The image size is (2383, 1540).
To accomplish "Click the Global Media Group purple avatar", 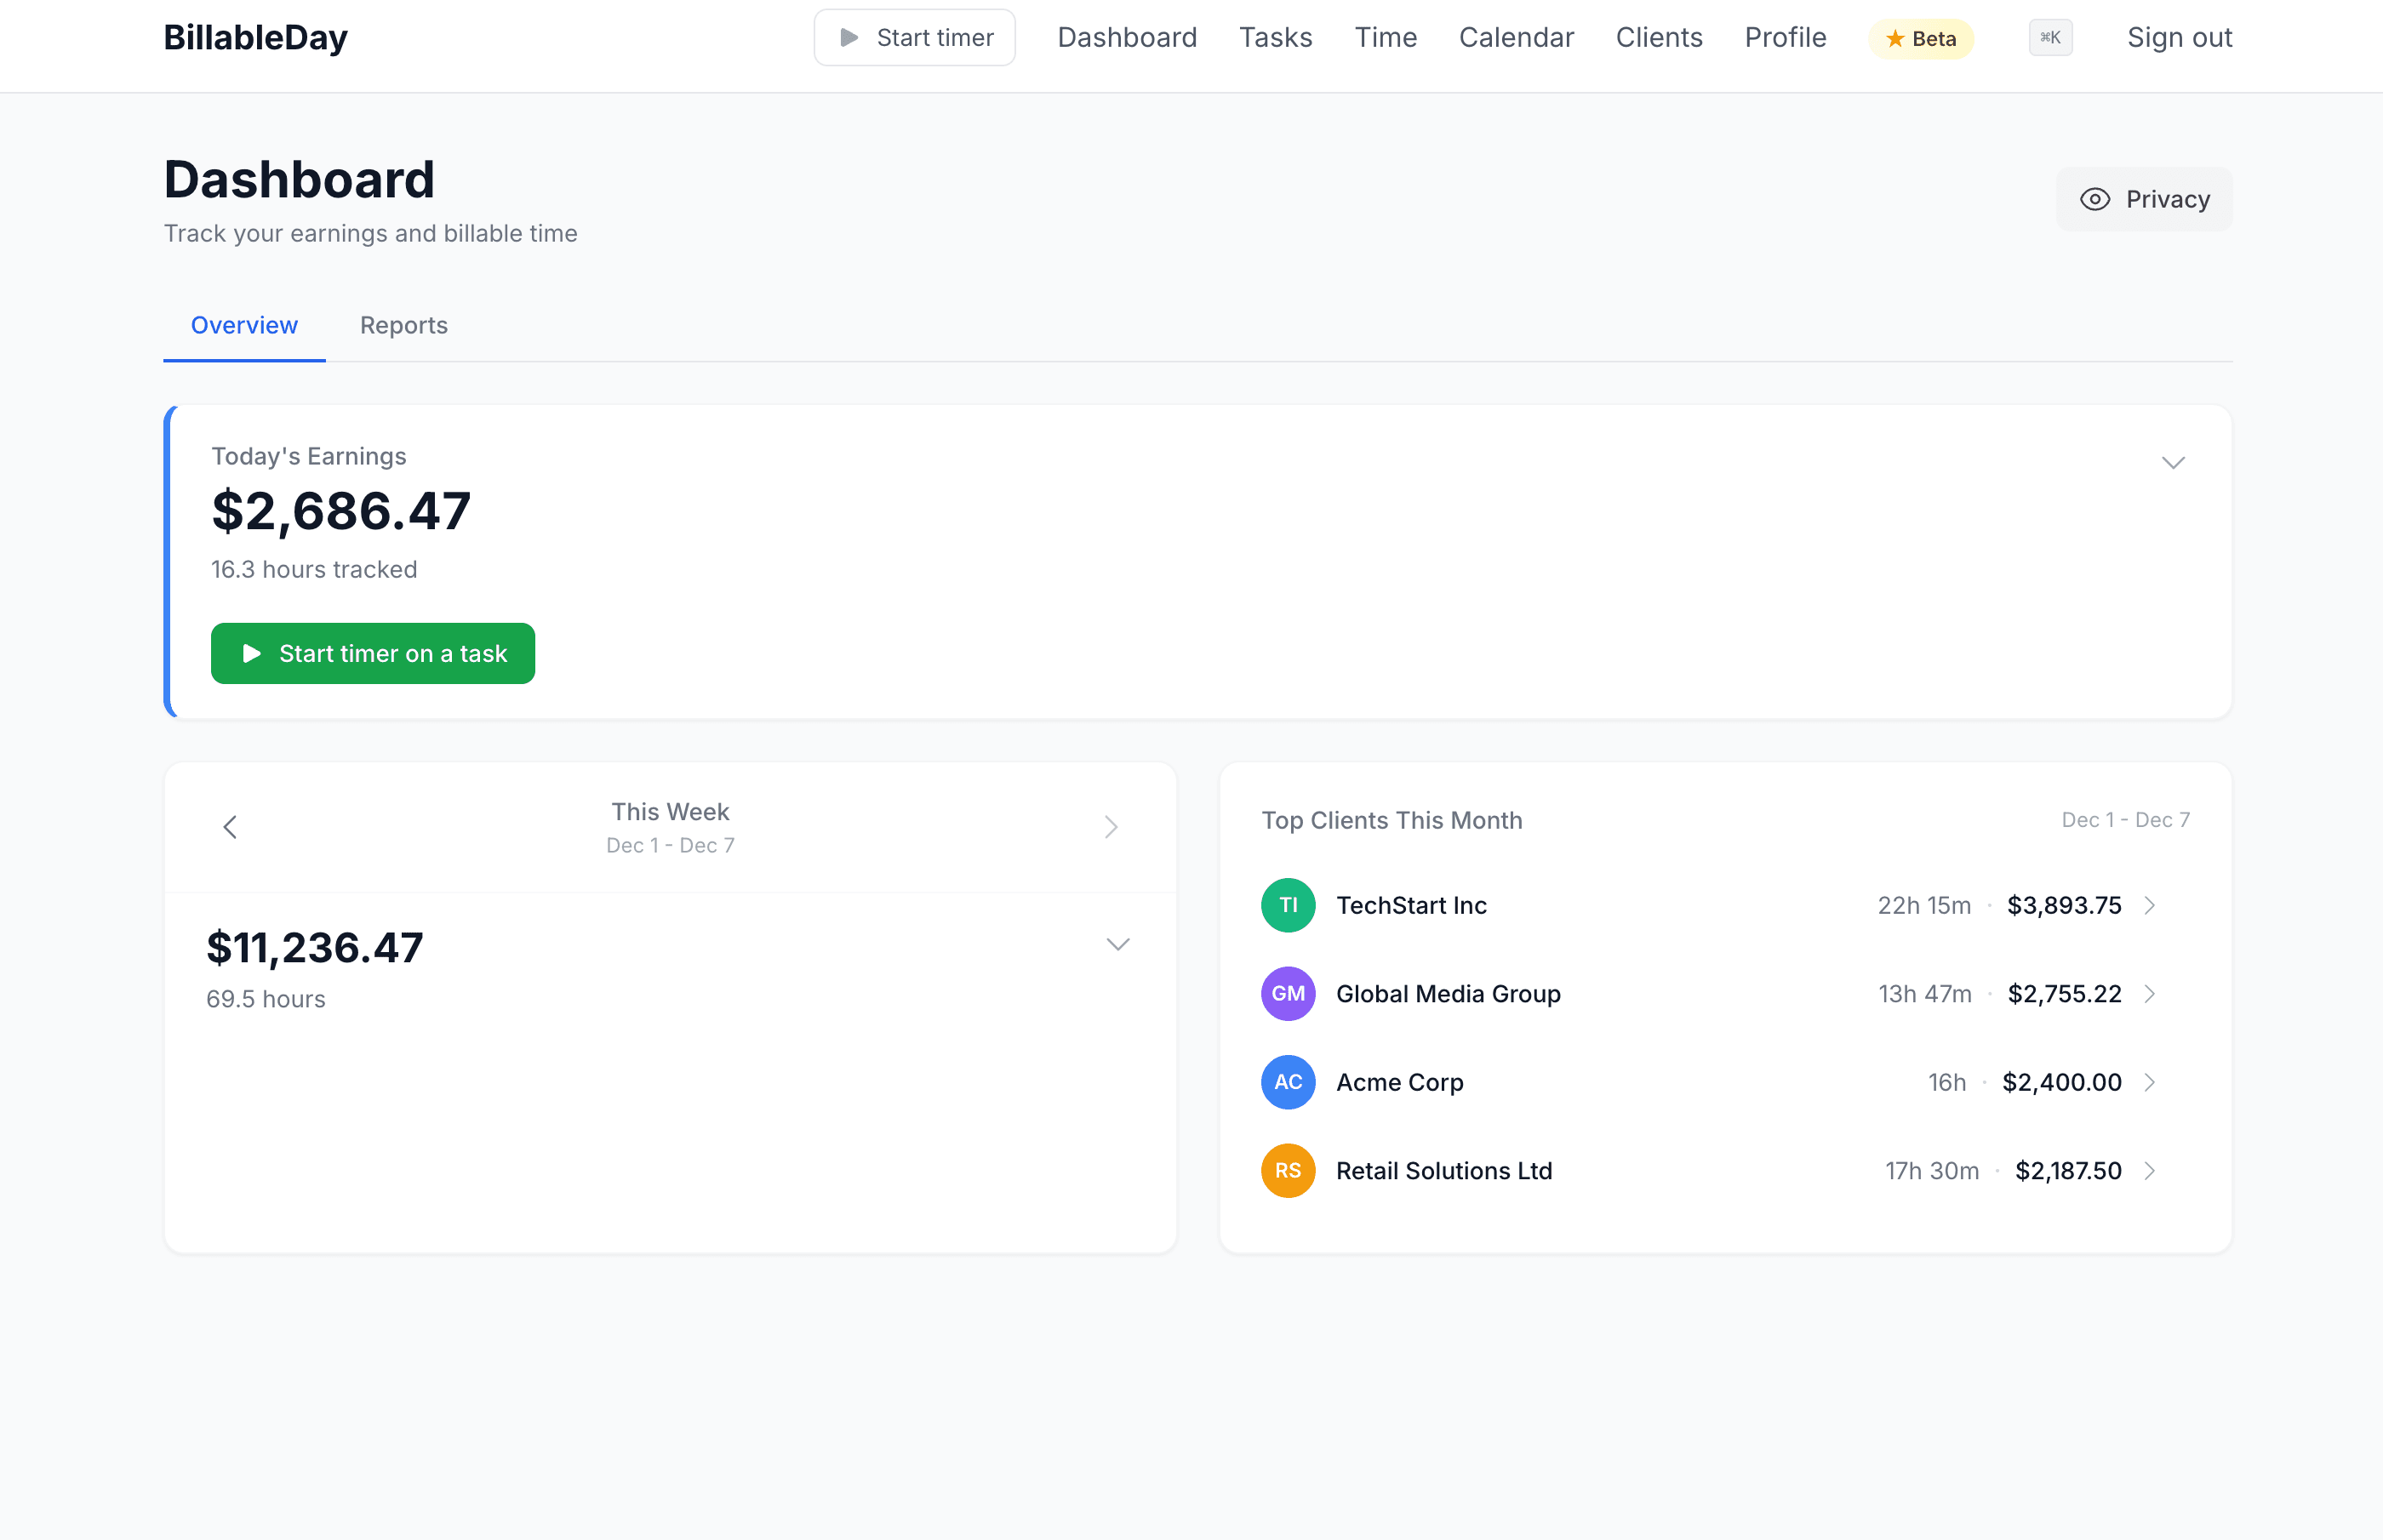I will (x=1288, y=993).
